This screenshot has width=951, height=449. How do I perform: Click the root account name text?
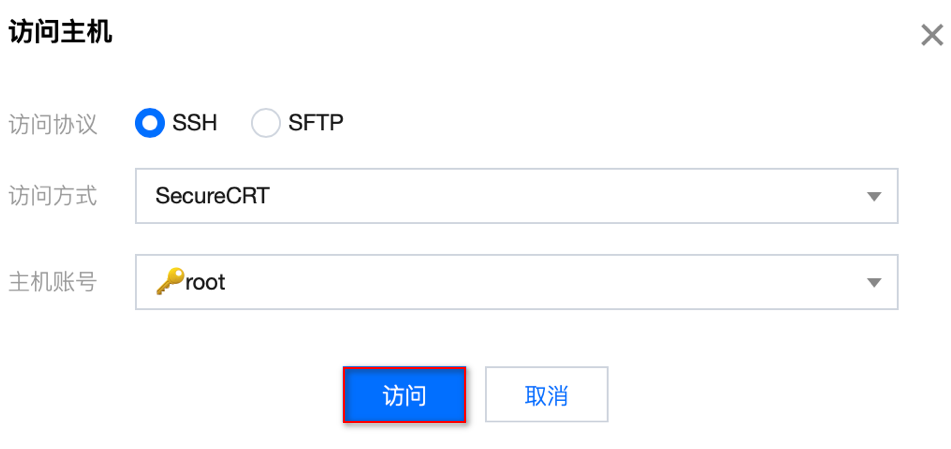coord(206,282)
